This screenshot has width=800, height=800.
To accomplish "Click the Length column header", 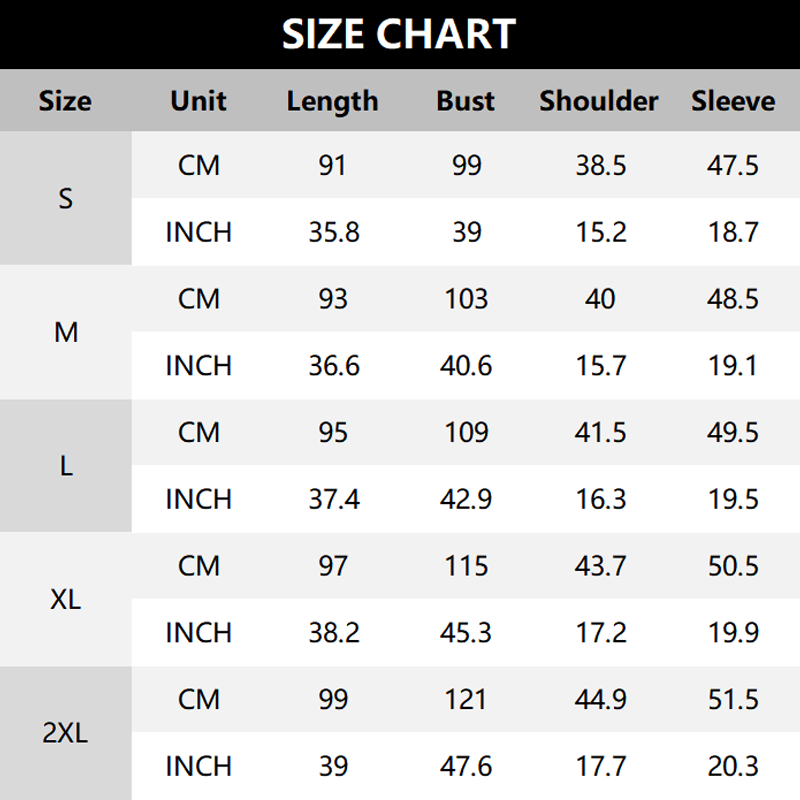I will 332,101.
